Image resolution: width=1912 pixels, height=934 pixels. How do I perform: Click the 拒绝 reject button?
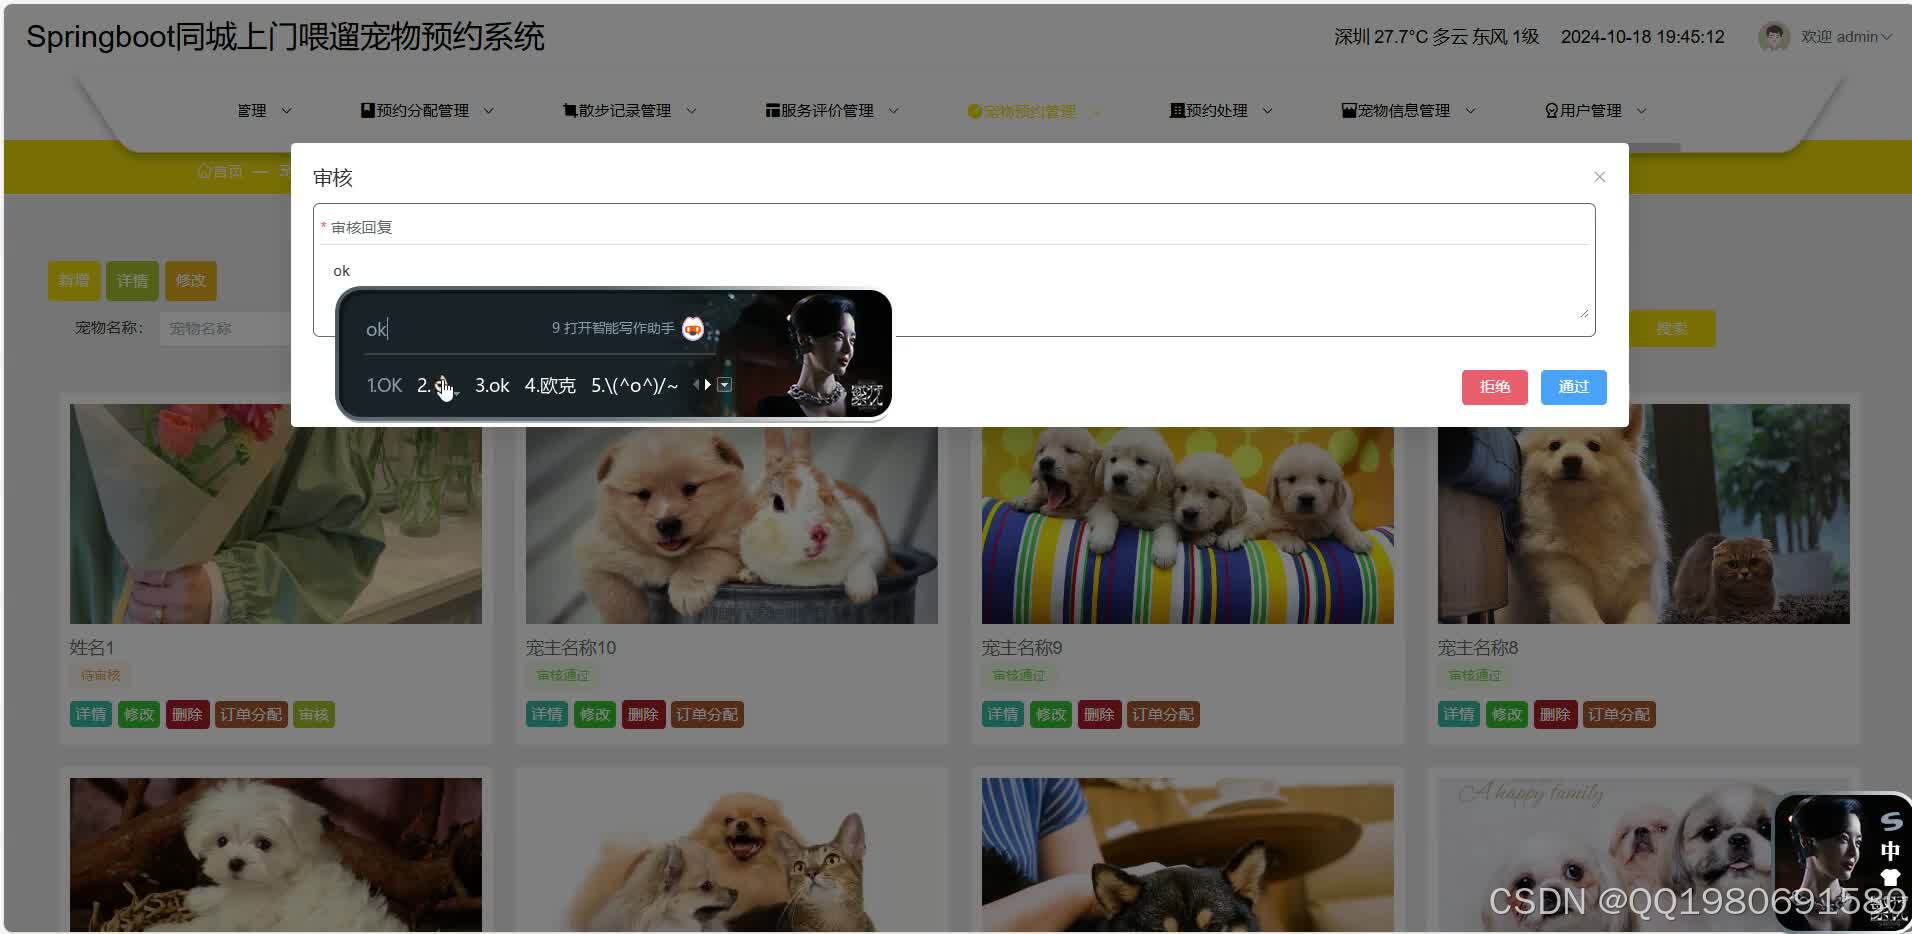[x=1494, y=387]
